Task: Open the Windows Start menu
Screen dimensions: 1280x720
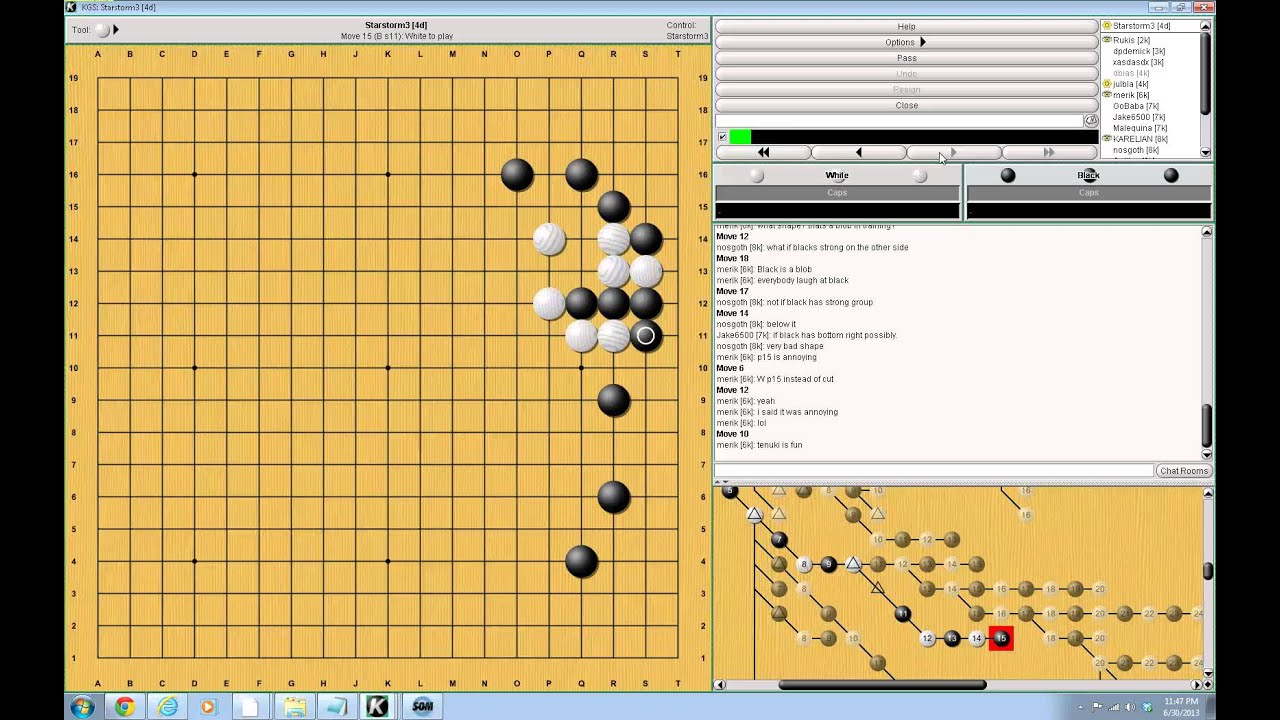Action: point(82,706)
